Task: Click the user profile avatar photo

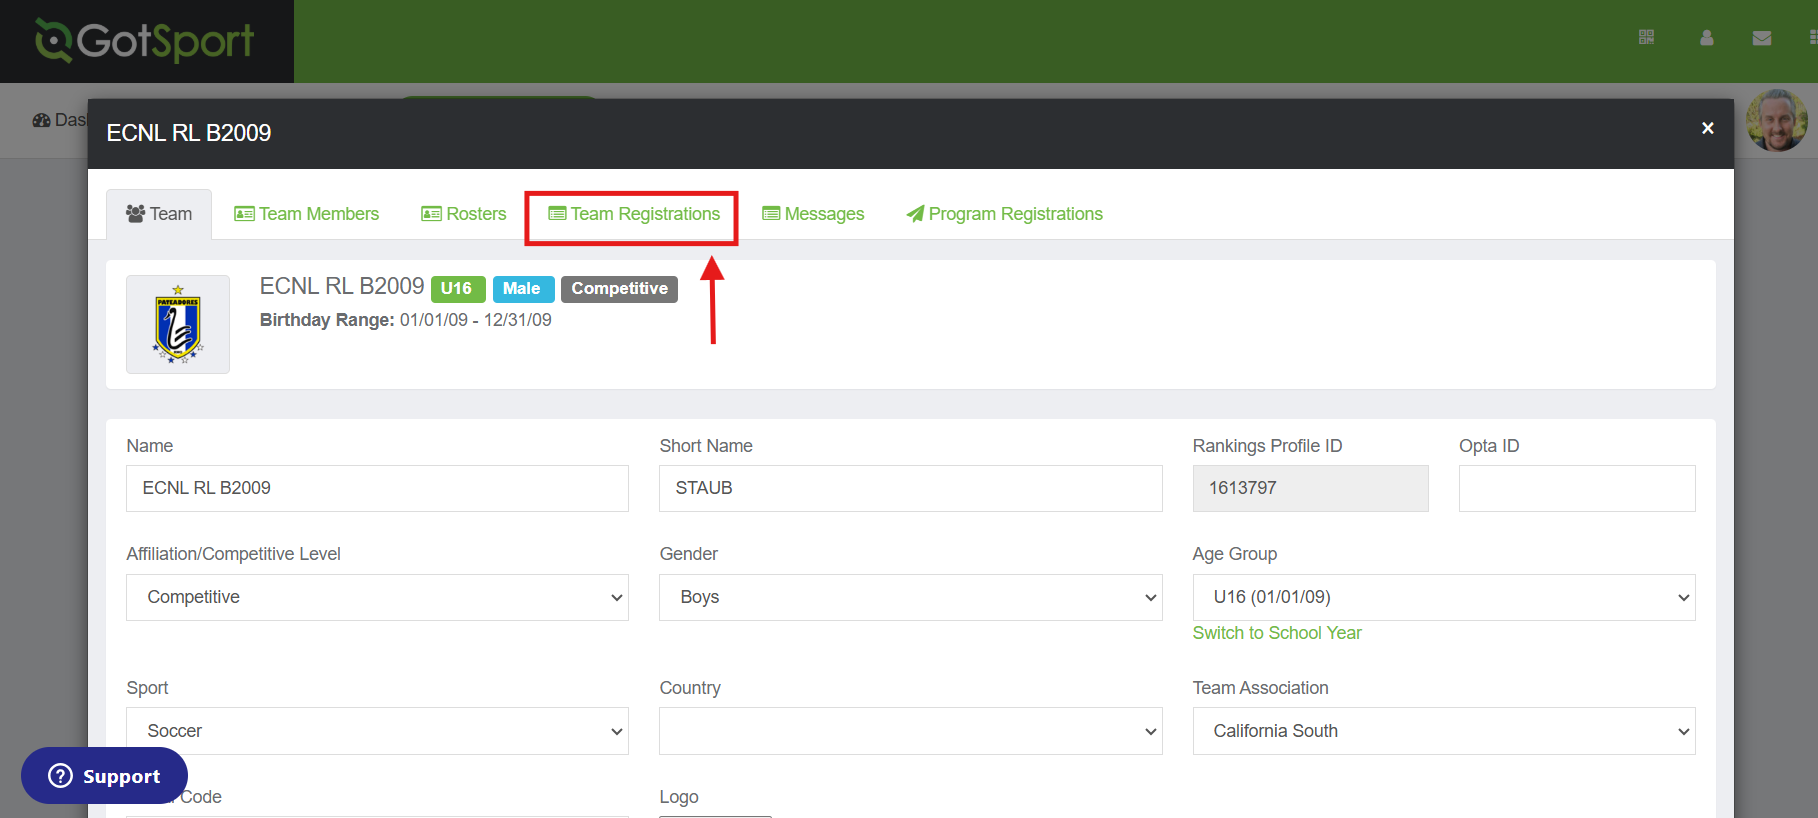Action: tap(1776, 121)
